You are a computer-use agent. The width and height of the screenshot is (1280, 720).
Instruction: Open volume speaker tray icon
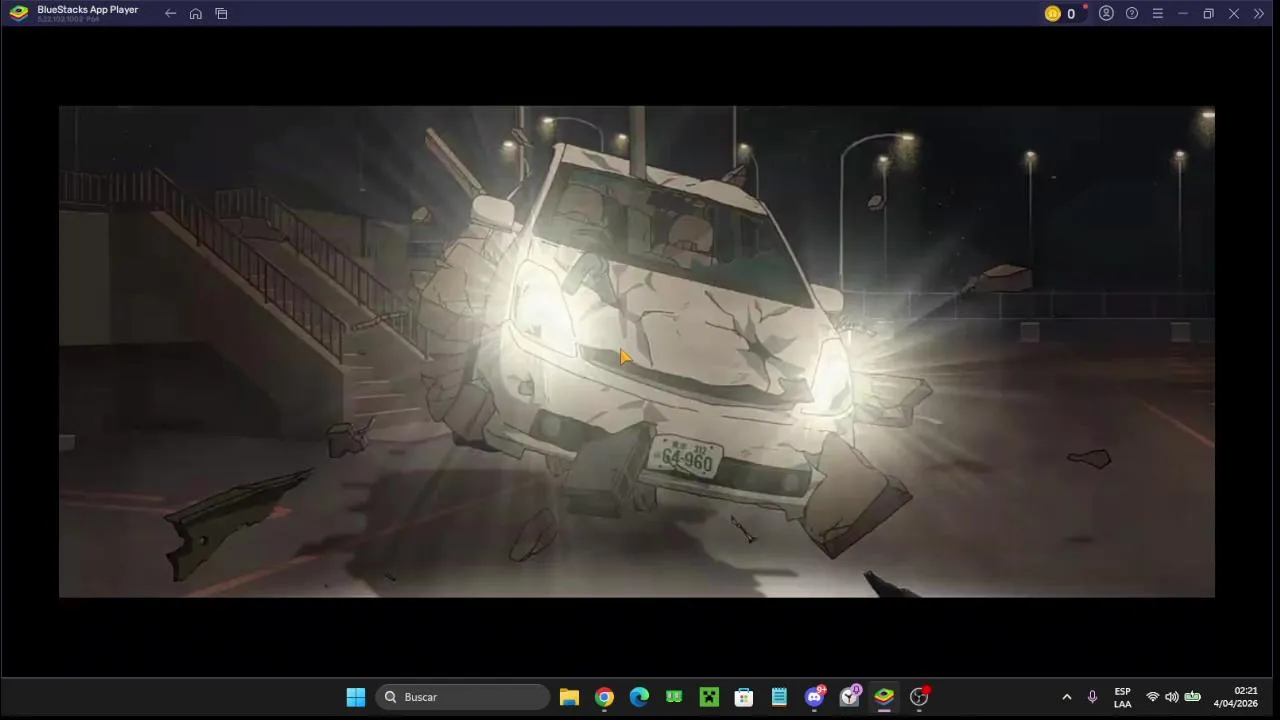pos(1172,697)
